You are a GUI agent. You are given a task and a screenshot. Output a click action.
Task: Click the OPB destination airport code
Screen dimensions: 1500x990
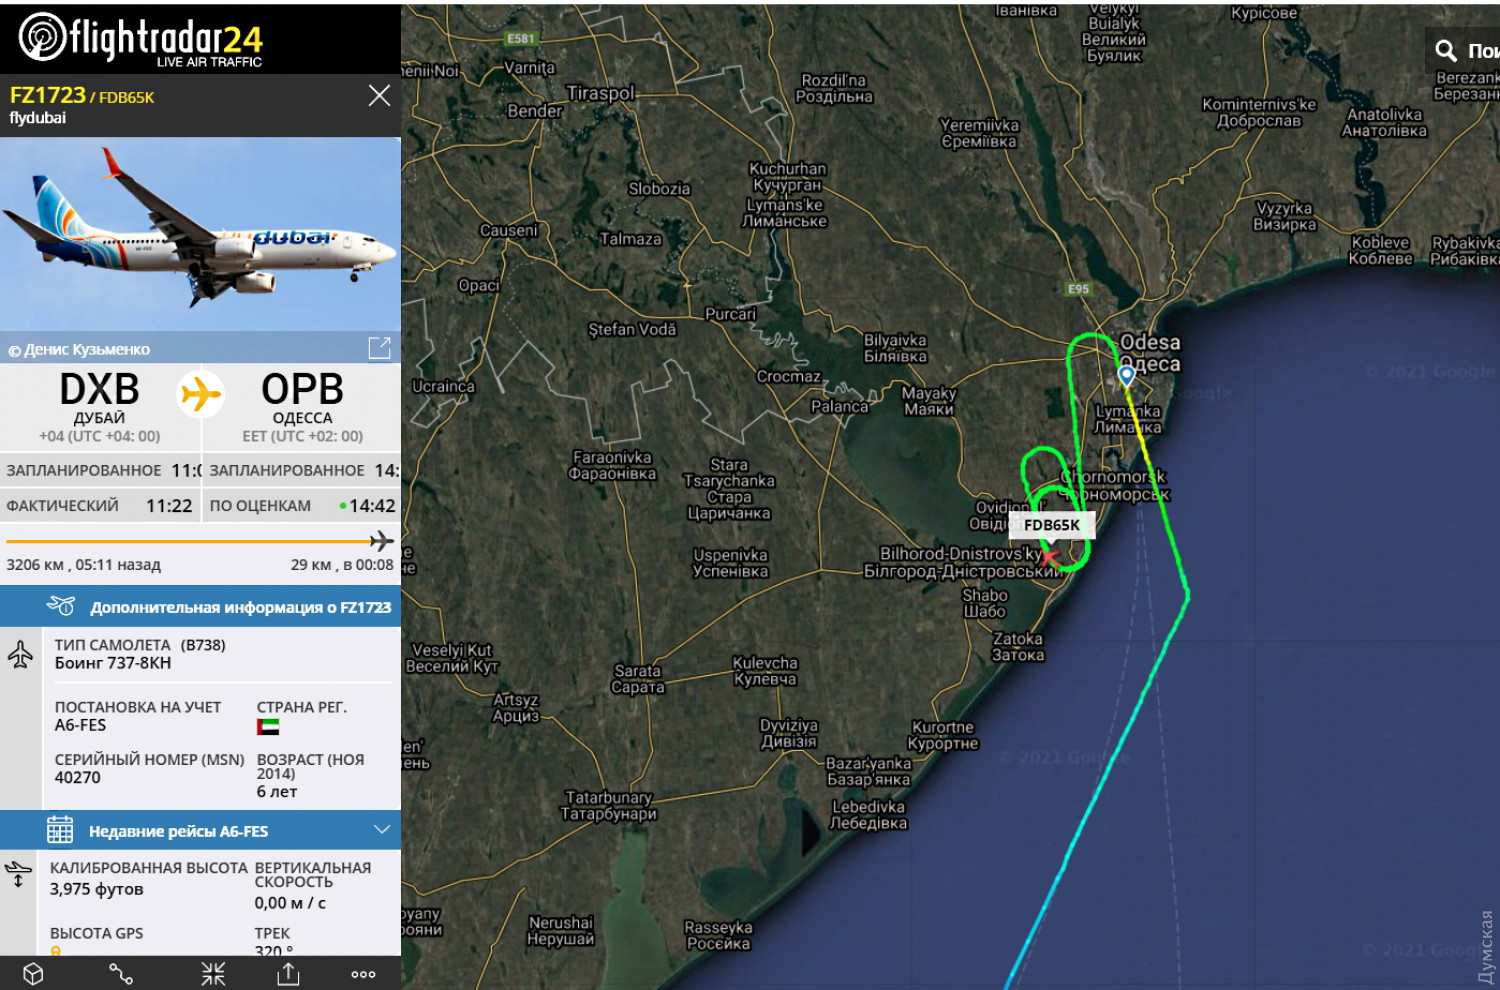302,390
